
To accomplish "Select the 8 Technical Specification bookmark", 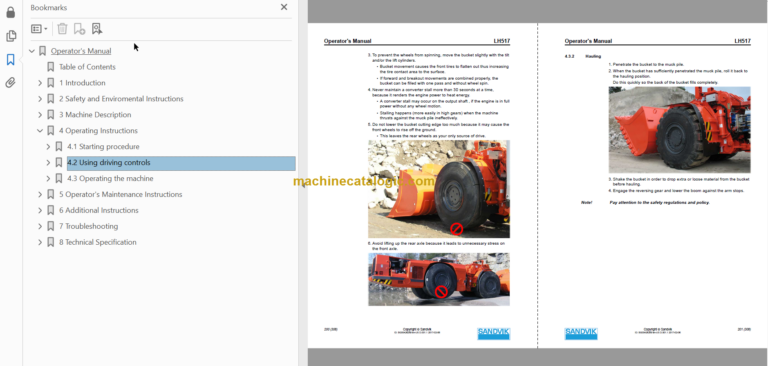I will pyautogui.click(x=98, y=242).
